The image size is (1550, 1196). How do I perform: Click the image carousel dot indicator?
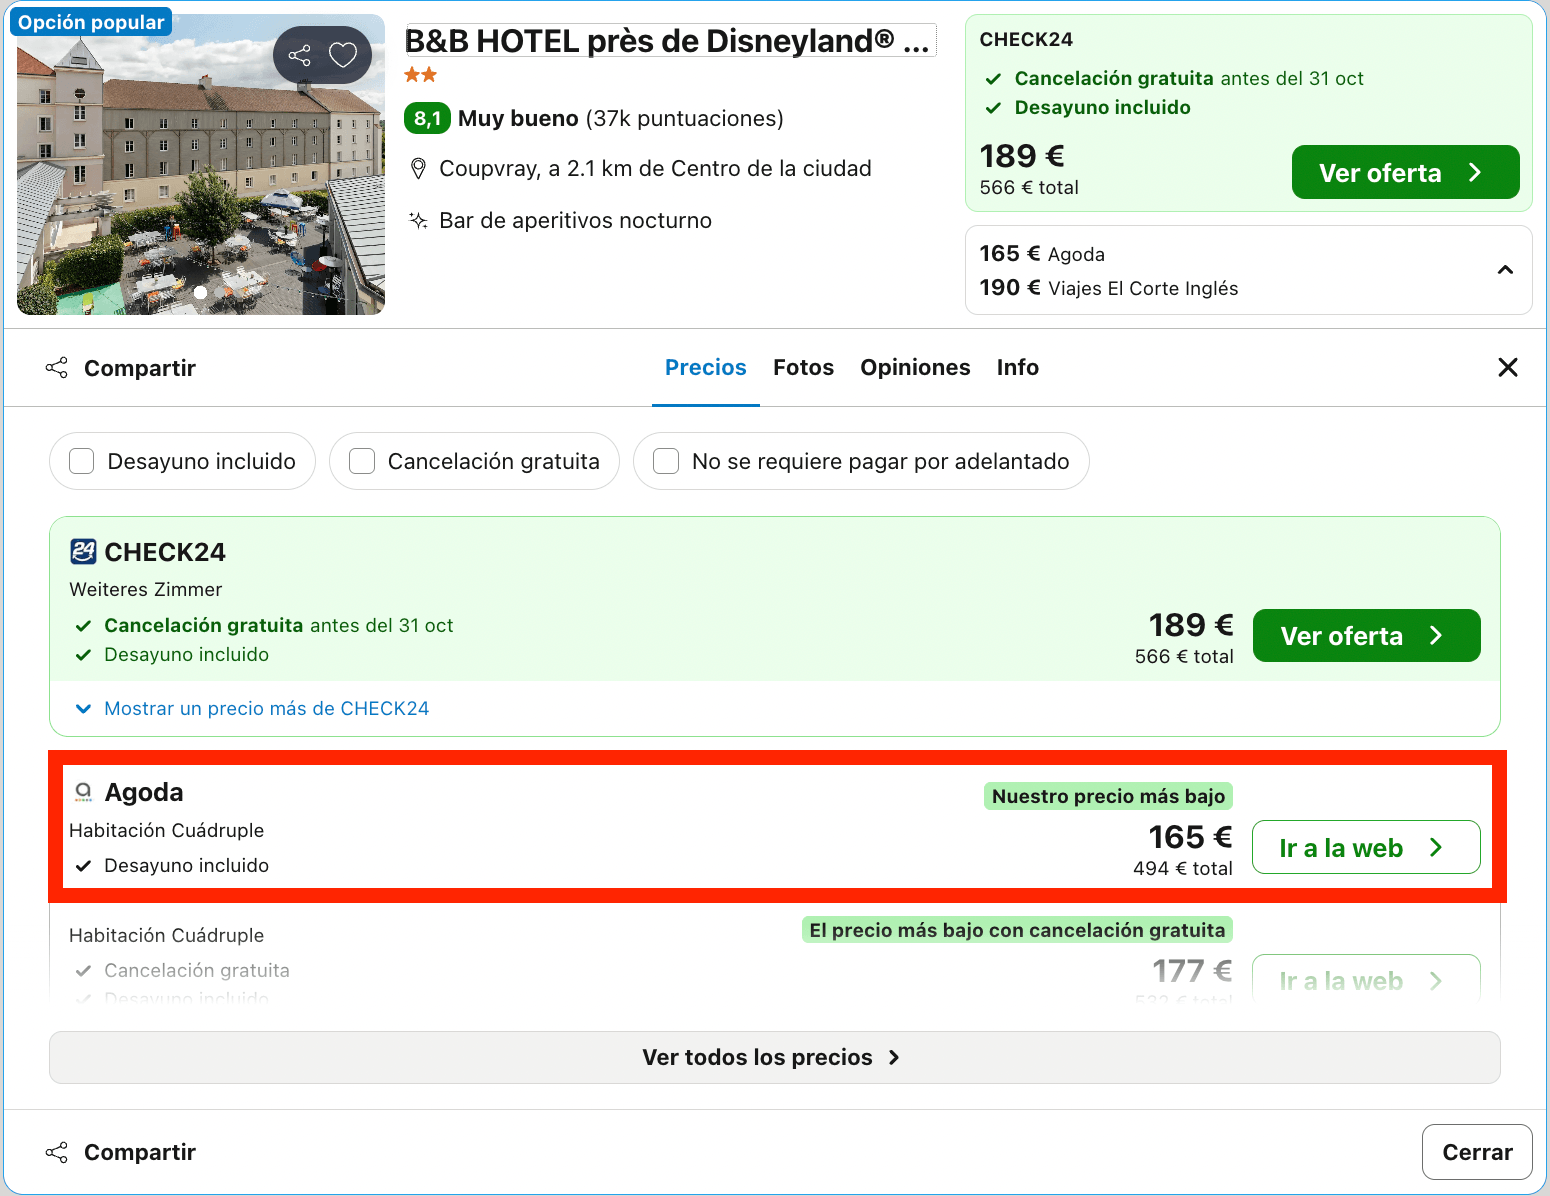pos(200,292)
